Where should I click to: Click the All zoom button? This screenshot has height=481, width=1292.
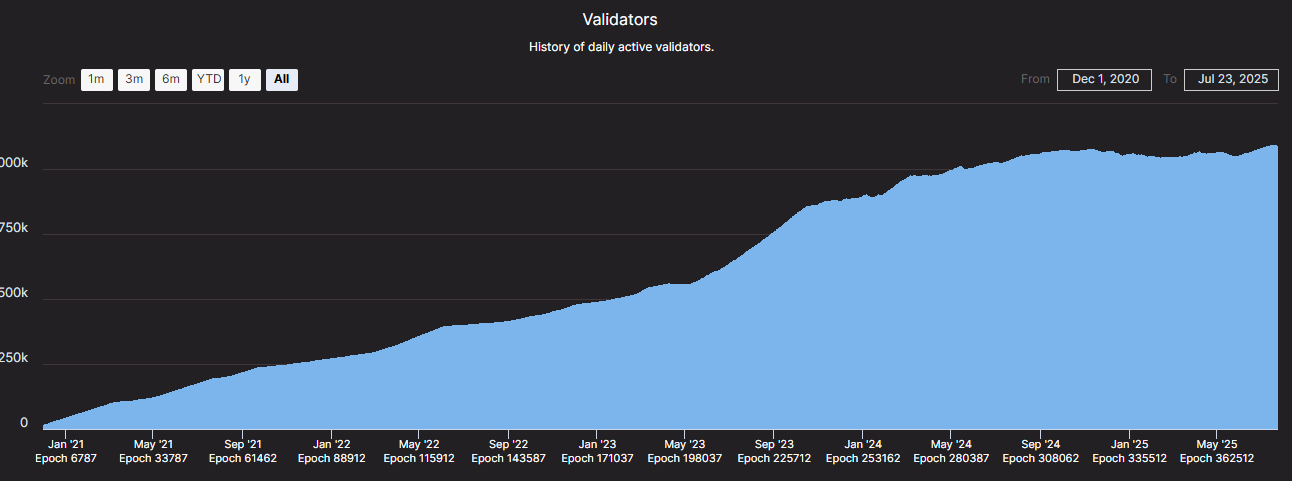pyautogui.click(x=281, y=80)
